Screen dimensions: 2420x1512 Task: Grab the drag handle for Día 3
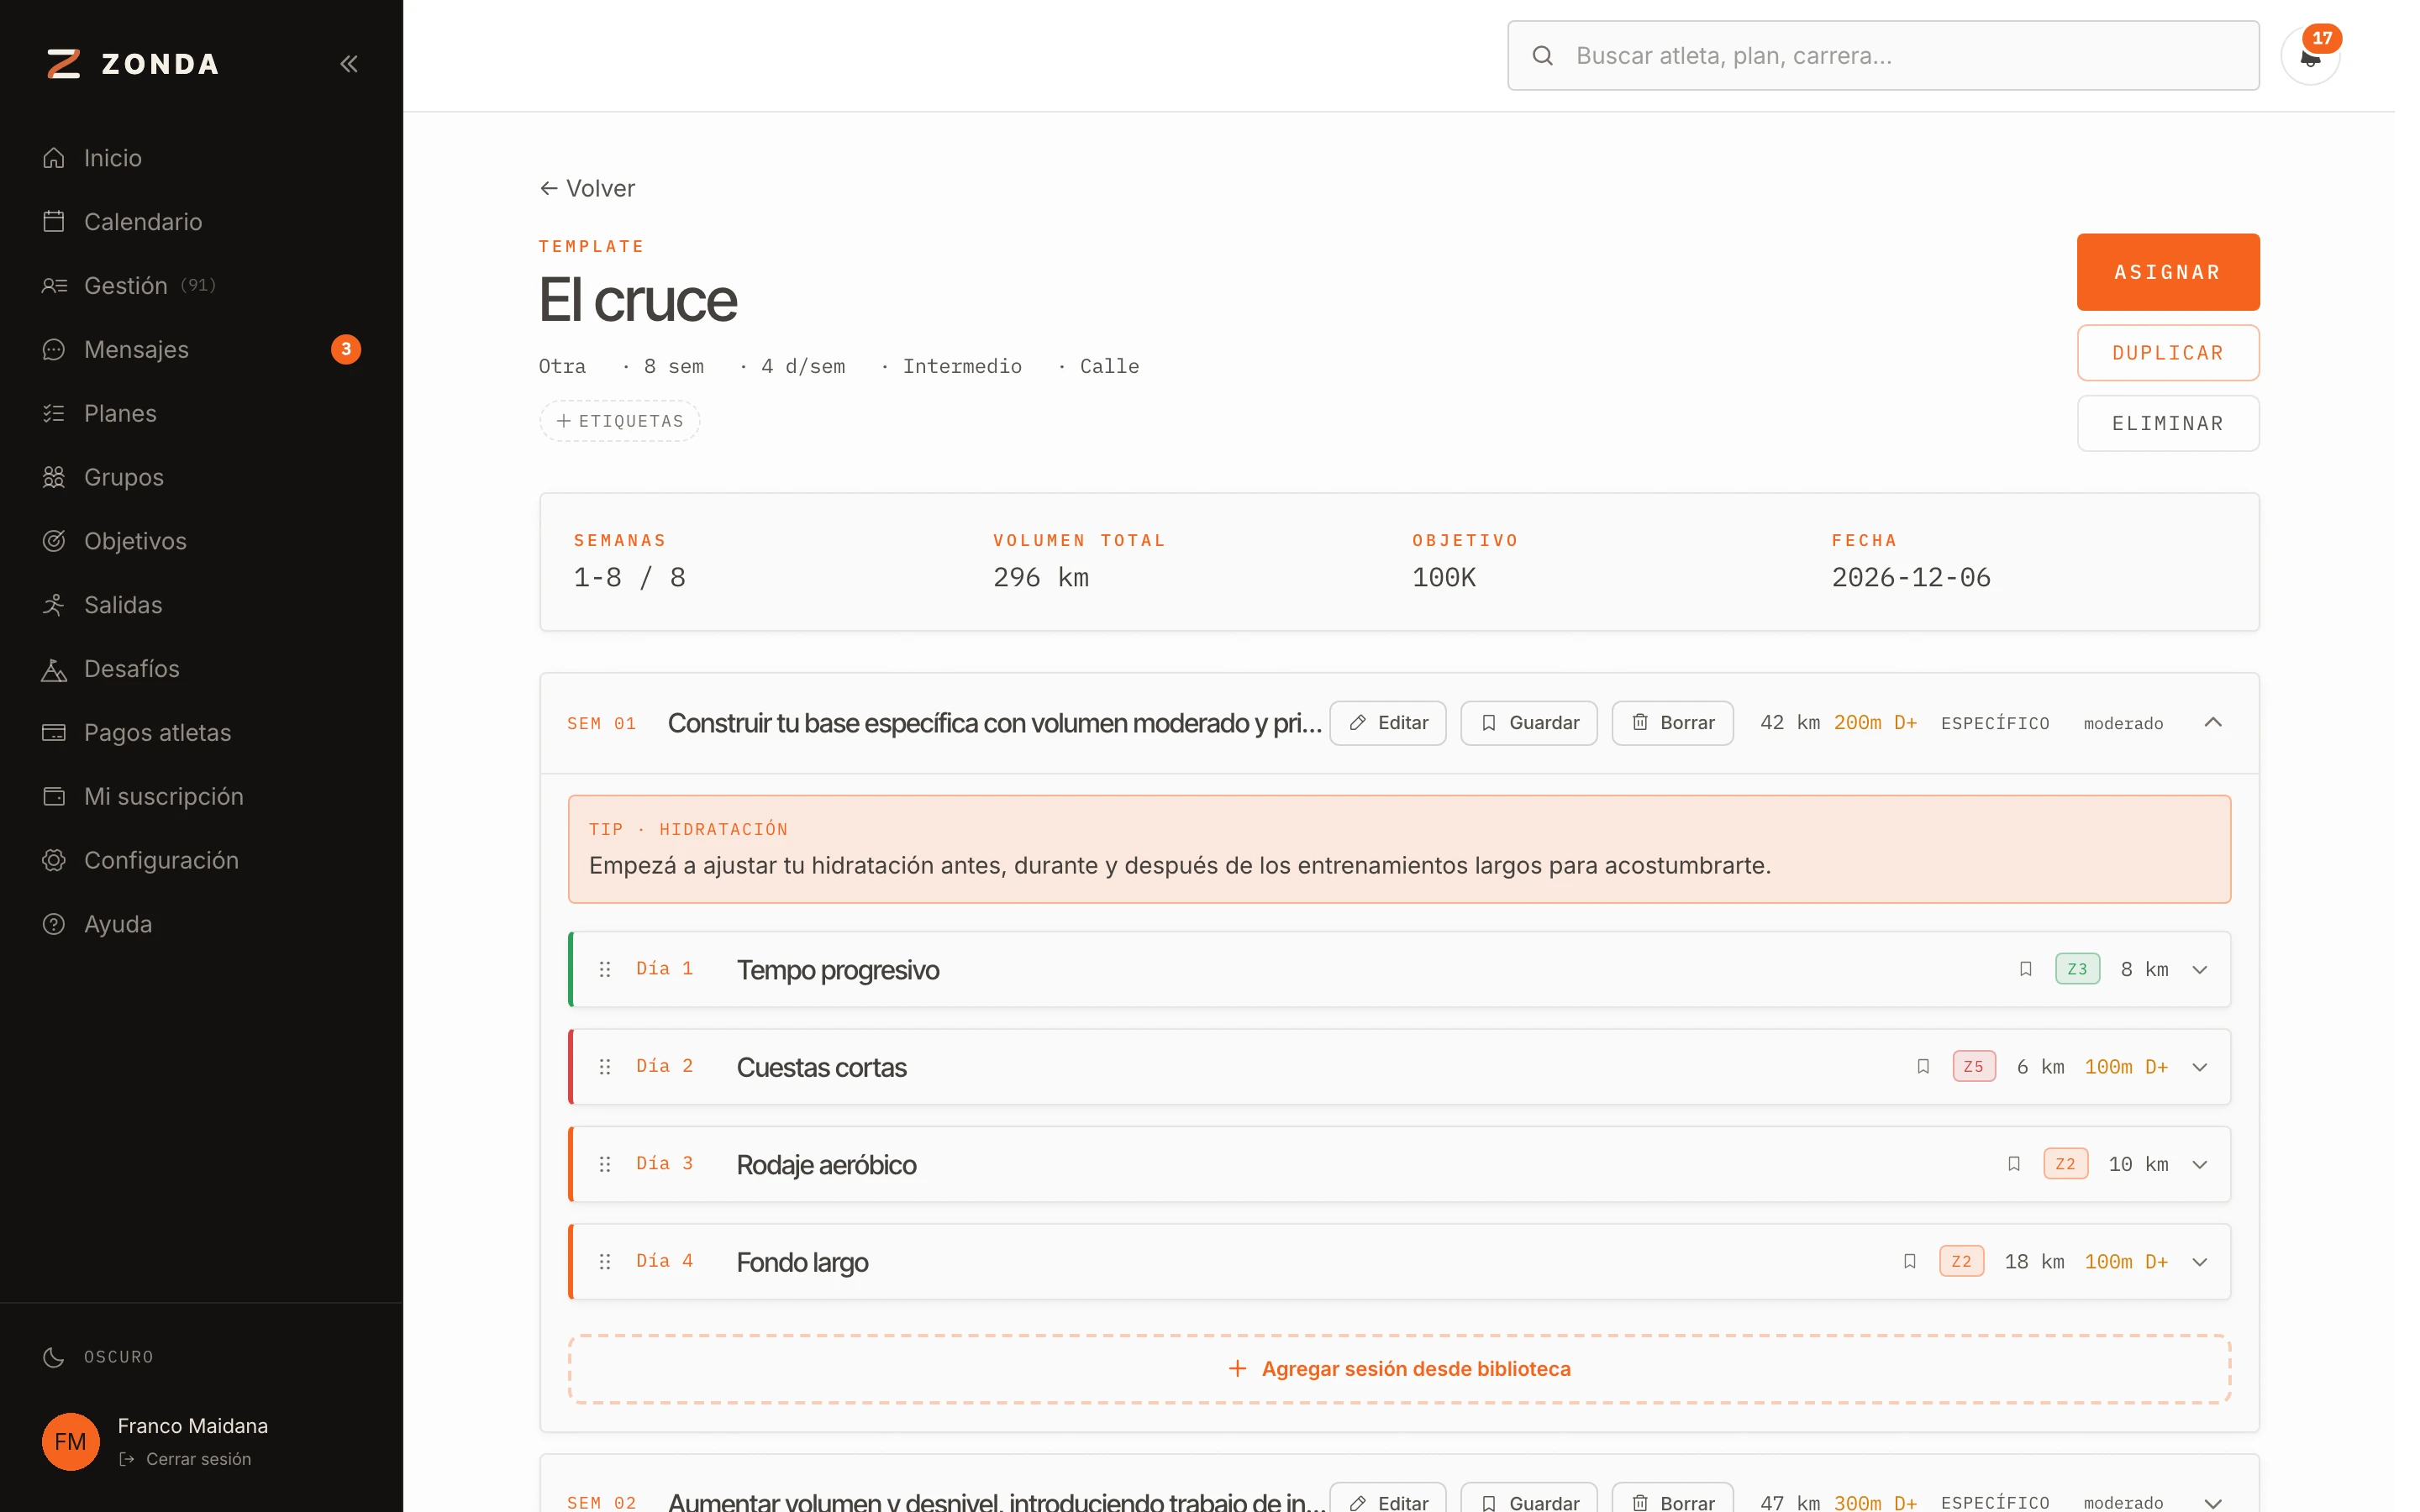(605, 1164)
